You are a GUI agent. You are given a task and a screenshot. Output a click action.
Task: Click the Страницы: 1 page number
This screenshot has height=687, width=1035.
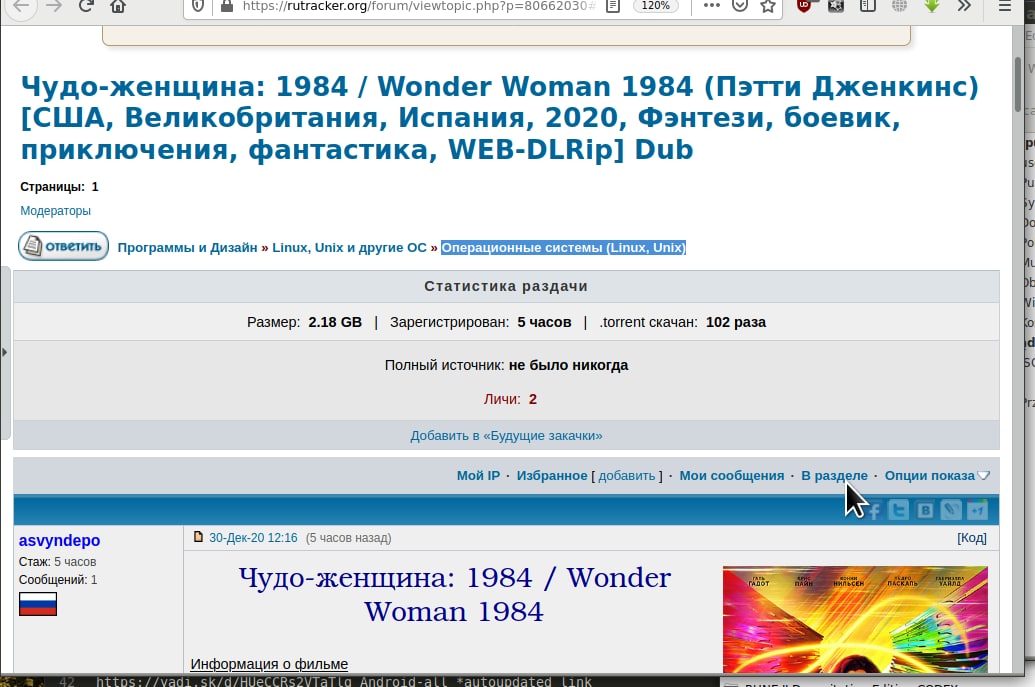point(95,187)
